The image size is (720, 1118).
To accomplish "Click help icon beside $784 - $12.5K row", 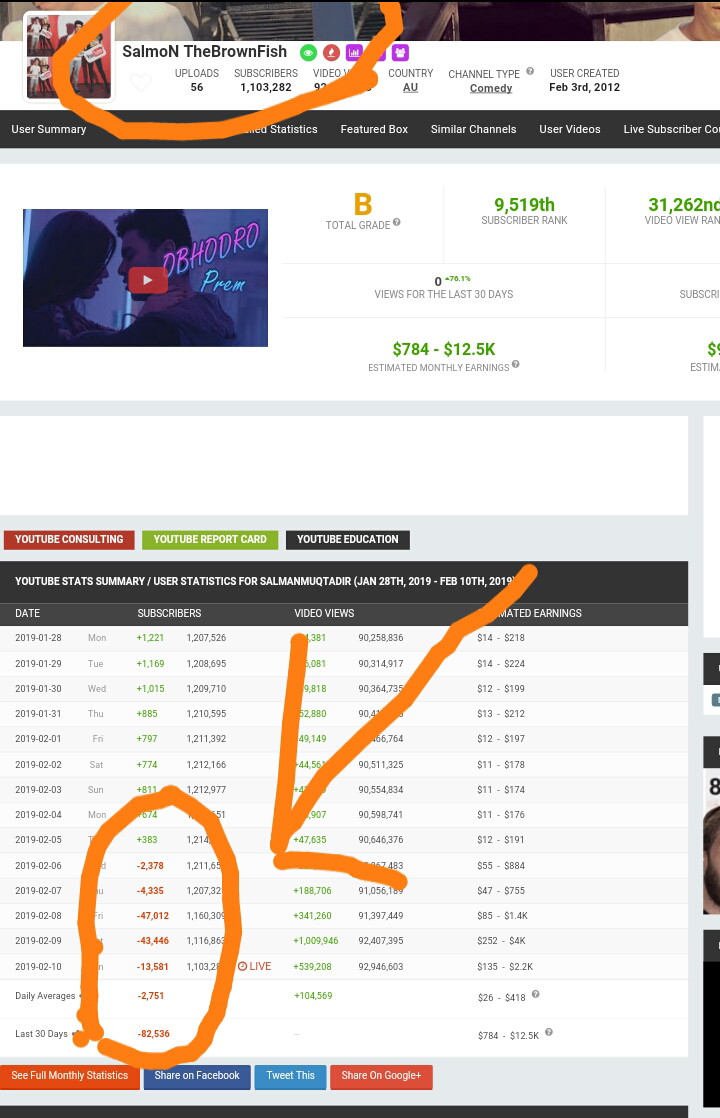I will 548,1032.
